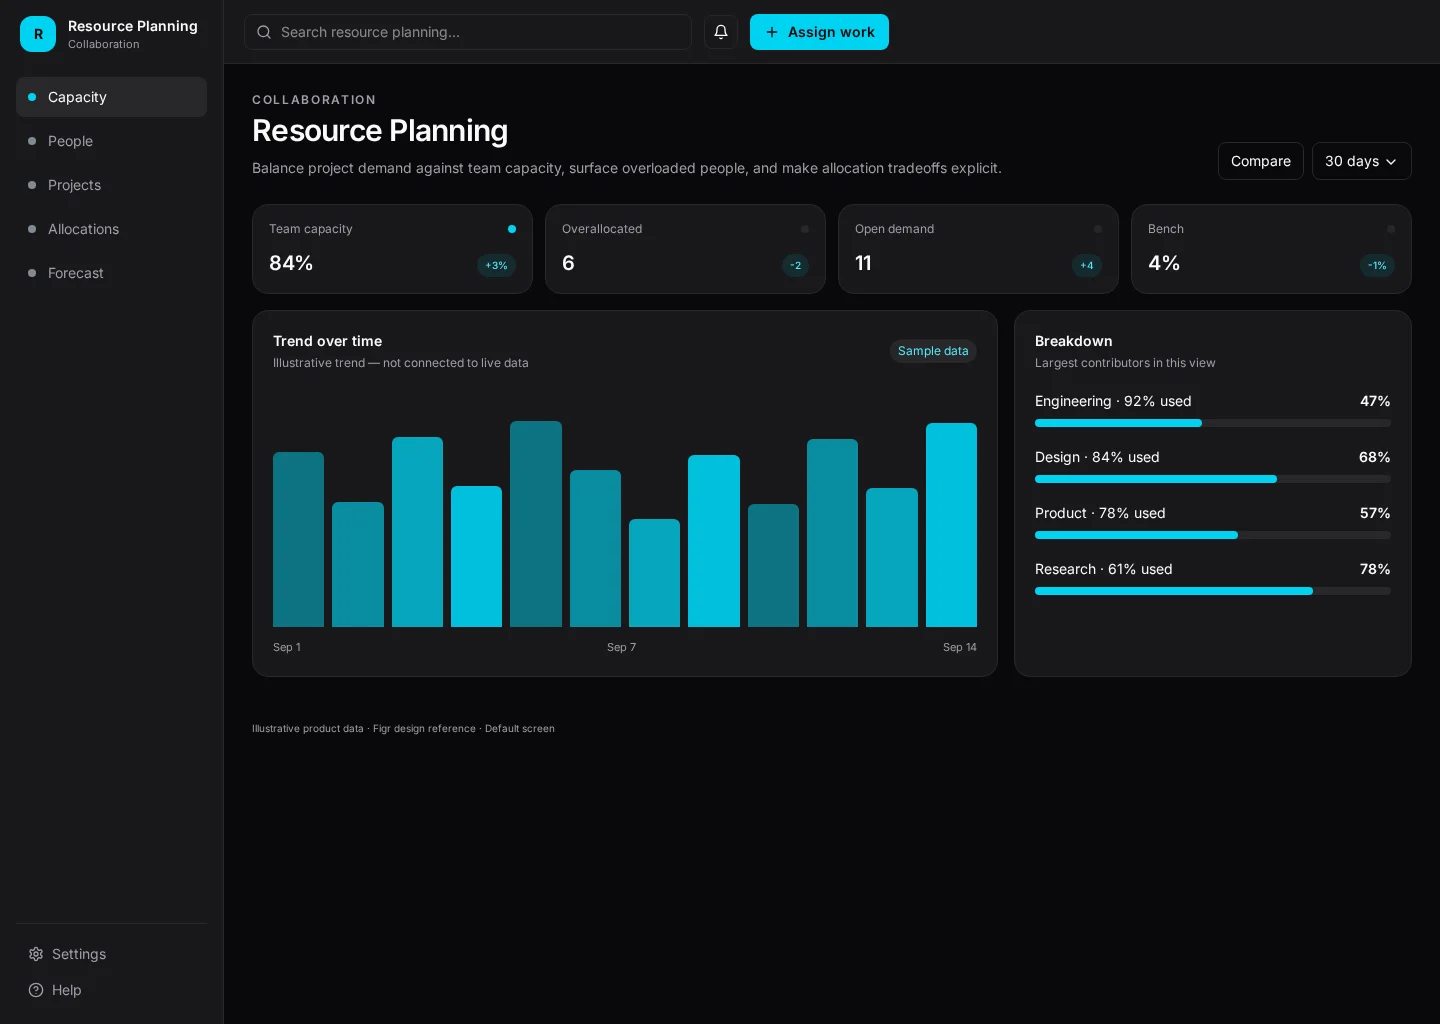The height and width of the screenshot is (1024, 1440).
Task: Click the Product usage progress bar
Action: [x=1212, y=535]
